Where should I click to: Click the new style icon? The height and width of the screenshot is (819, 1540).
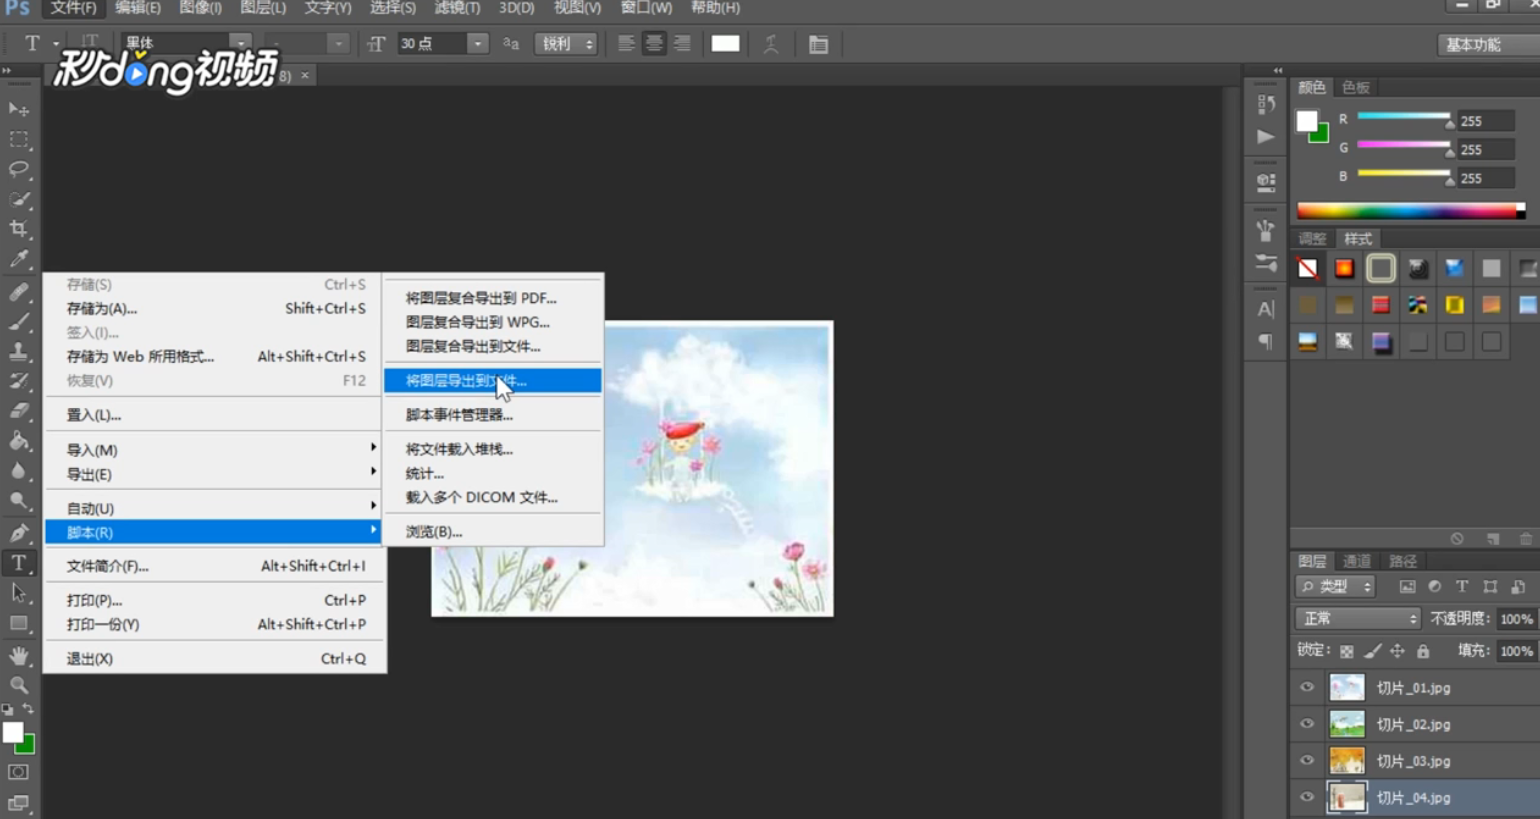(1493, 539)
